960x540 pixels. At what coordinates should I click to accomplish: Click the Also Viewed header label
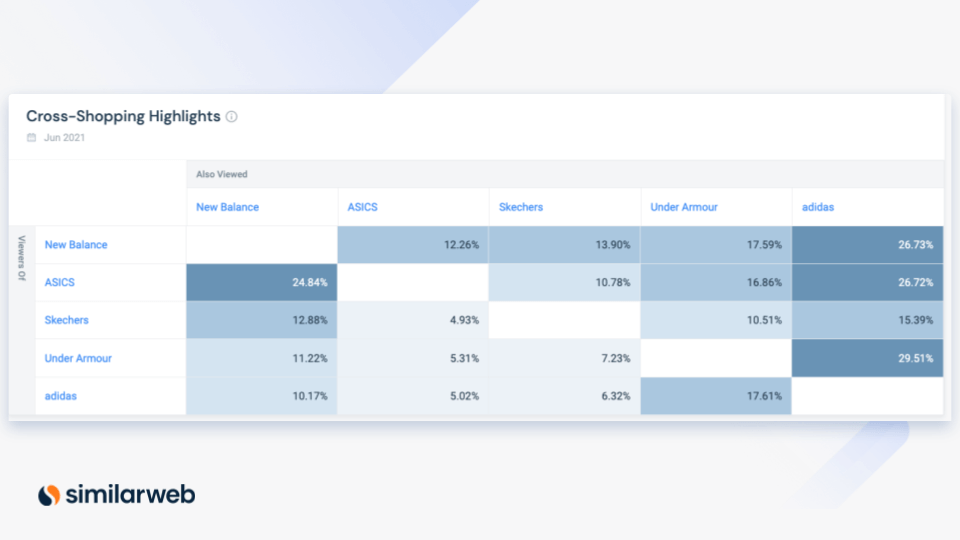pyautogui.click(x=222, y=174)
